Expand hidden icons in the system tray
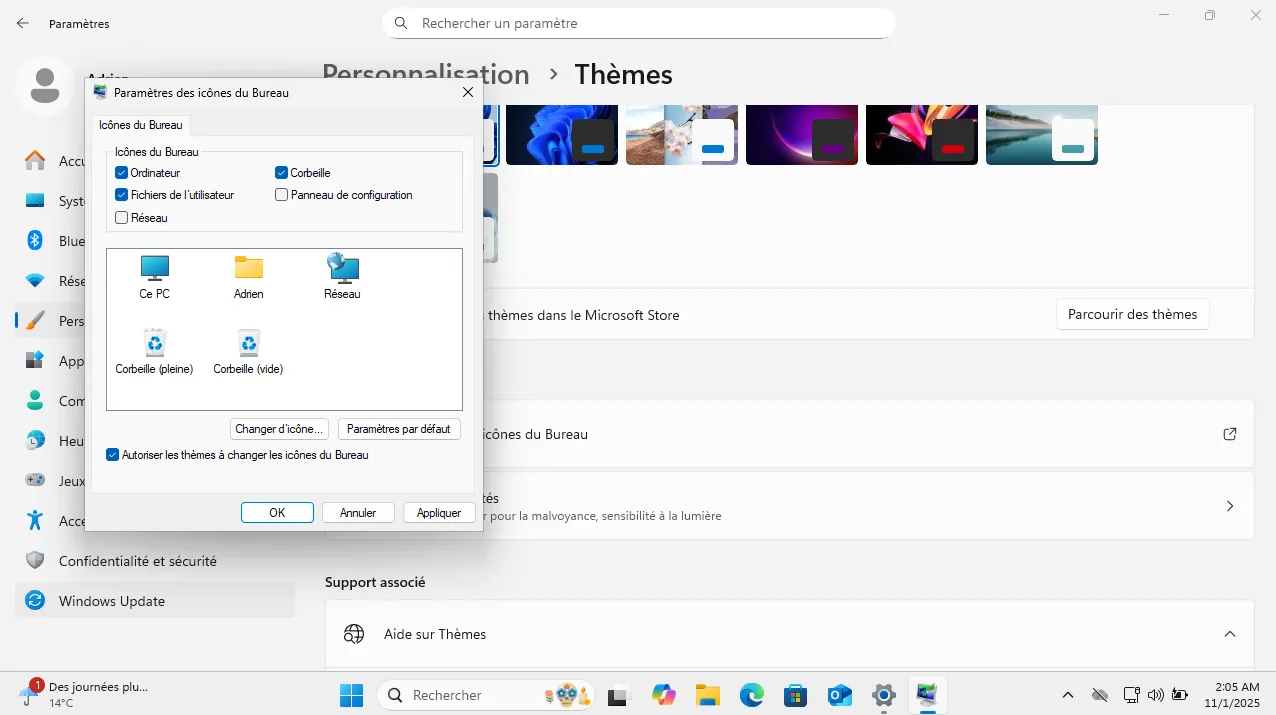Viewport: 1276px width, 715px height. (1067, 694)
